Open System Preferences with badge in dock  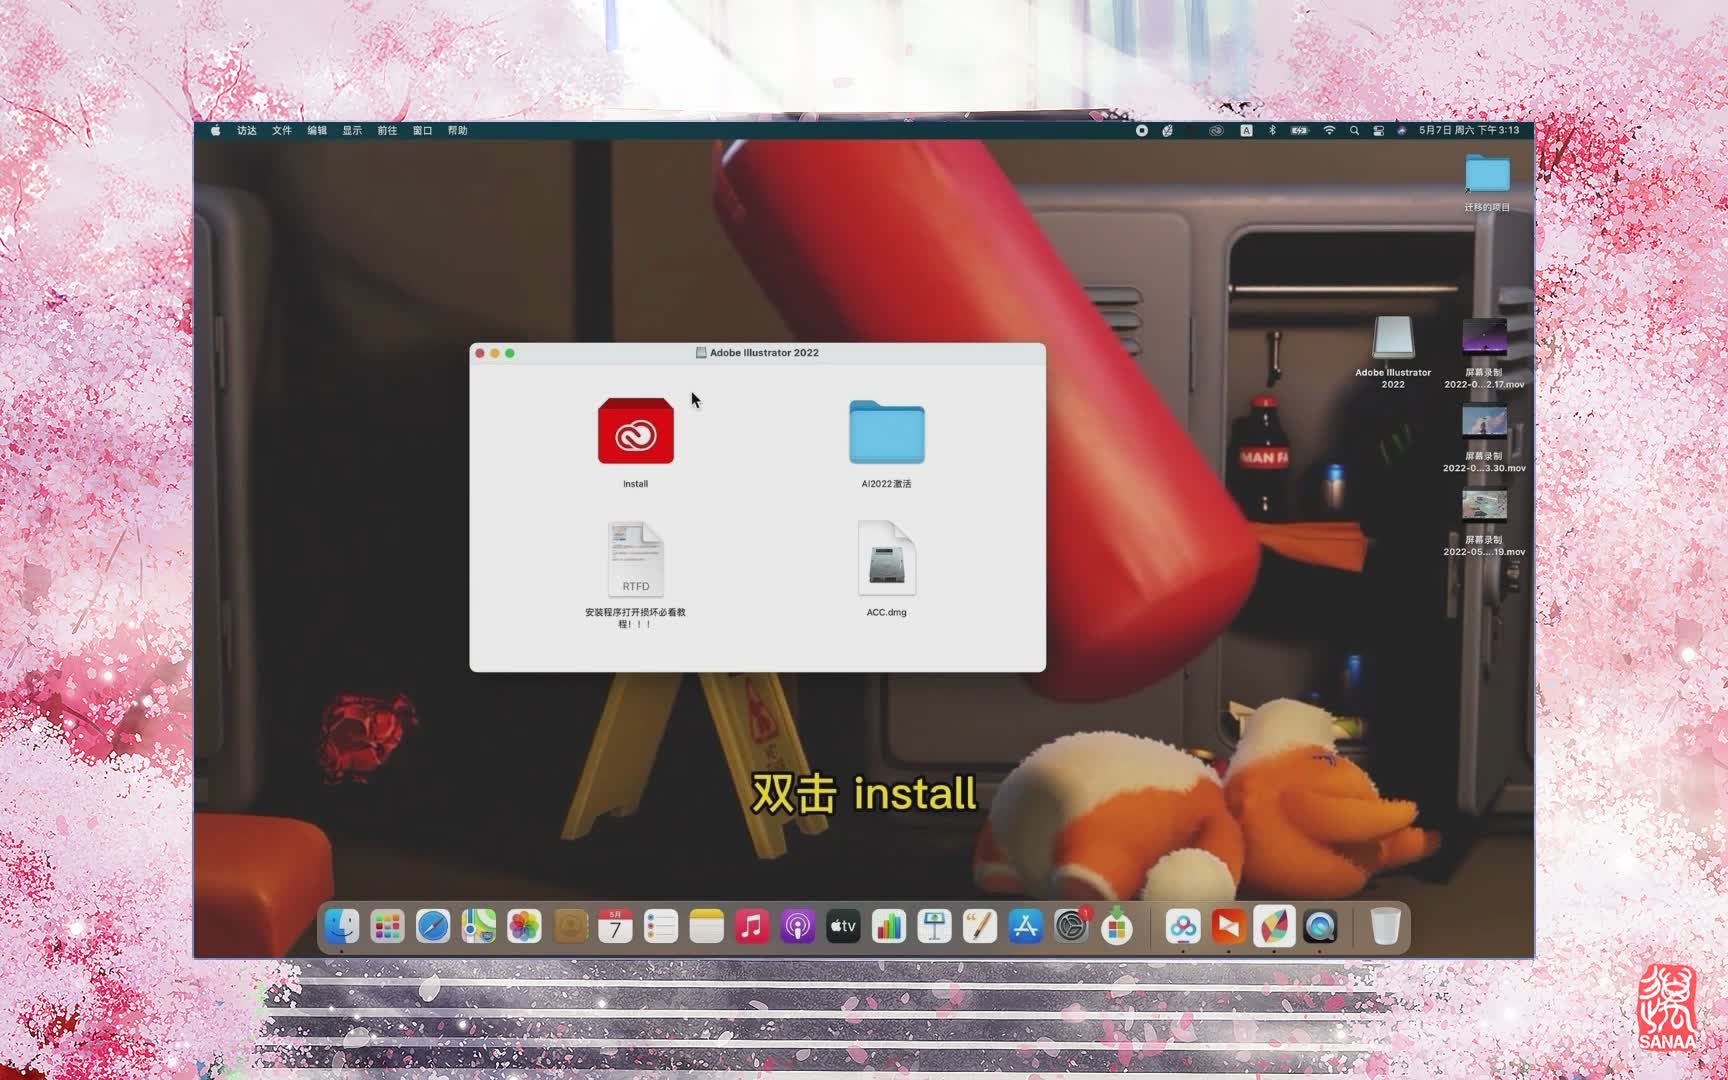1071,926
